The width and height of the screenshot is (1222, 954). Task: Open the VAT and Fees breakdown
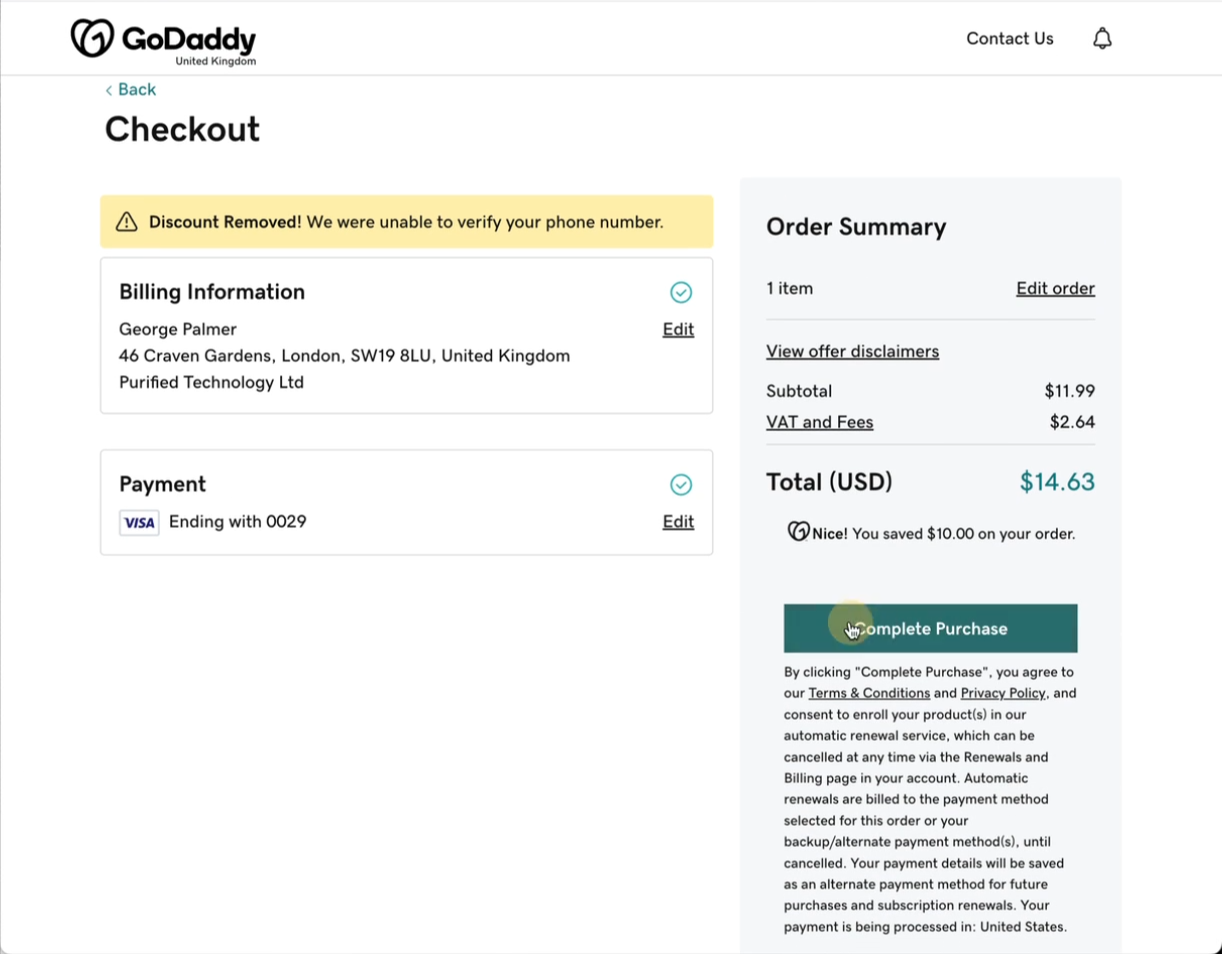coord(819,422)
